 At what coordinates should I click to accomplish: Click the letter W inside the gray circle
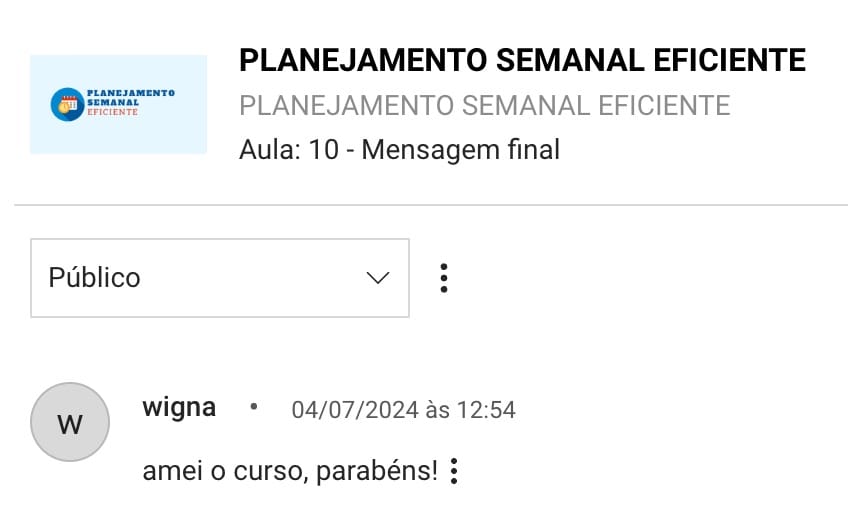tap(70, 424)
